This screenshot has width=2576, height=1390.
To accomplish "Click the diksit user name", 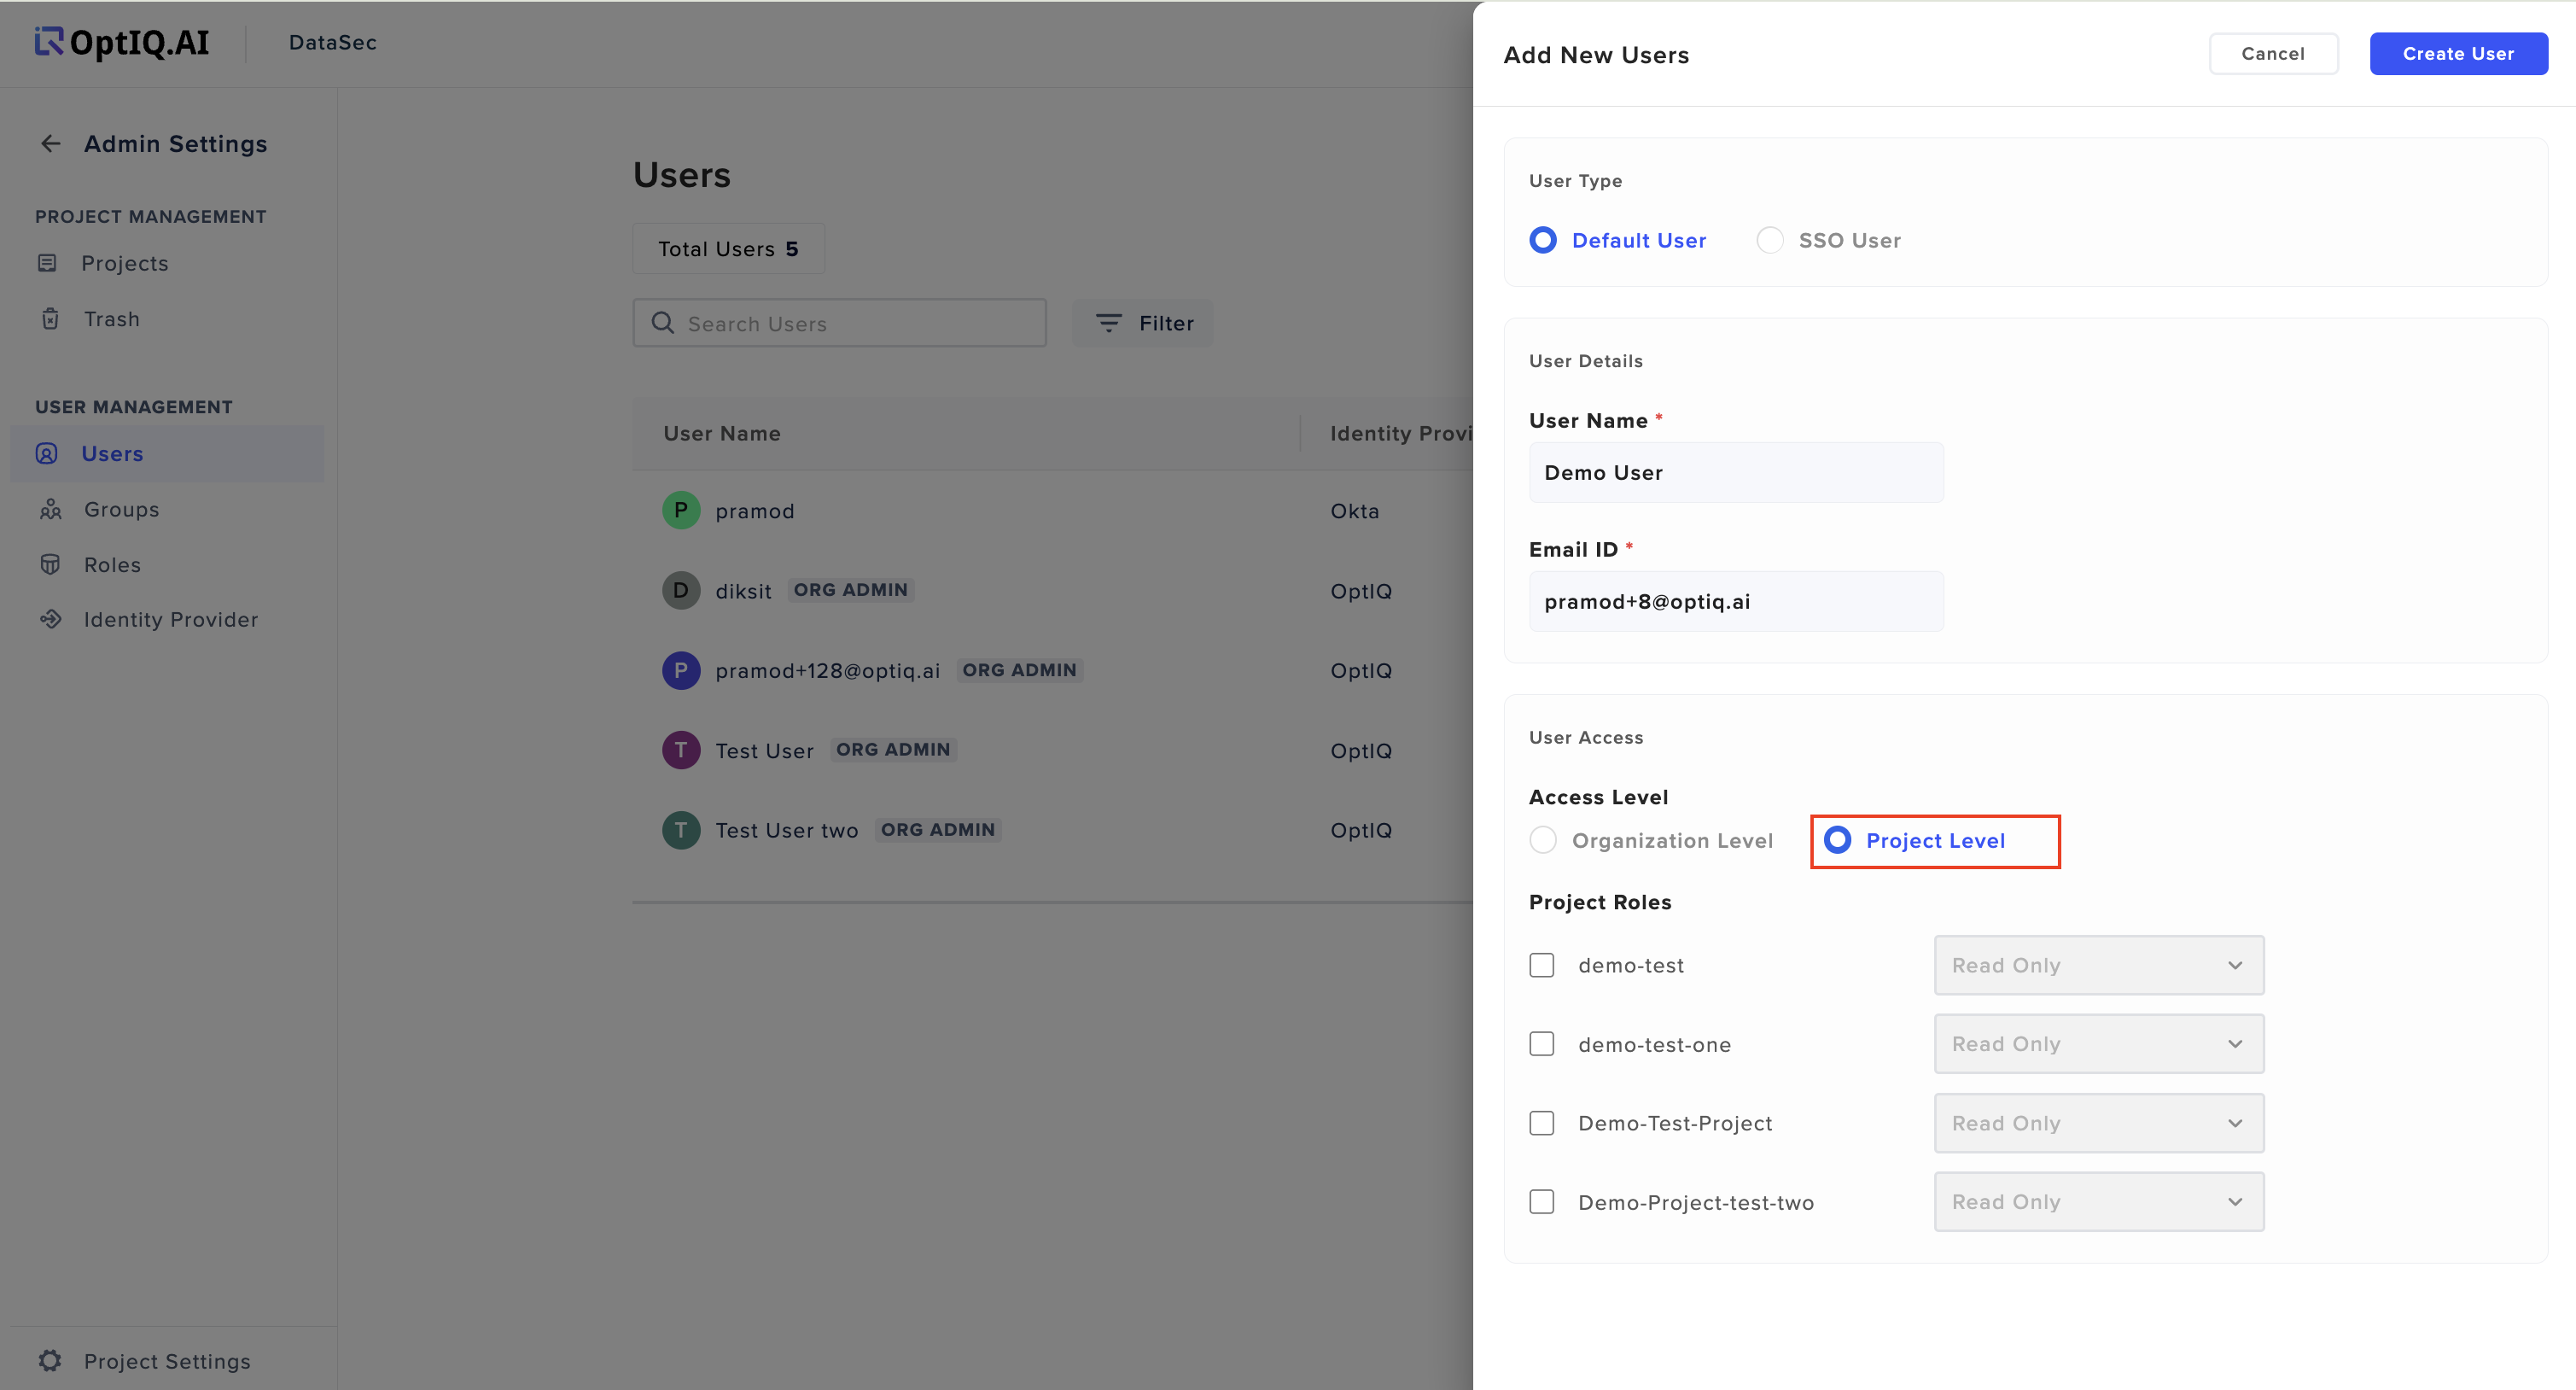I will (x=743, y=591).
